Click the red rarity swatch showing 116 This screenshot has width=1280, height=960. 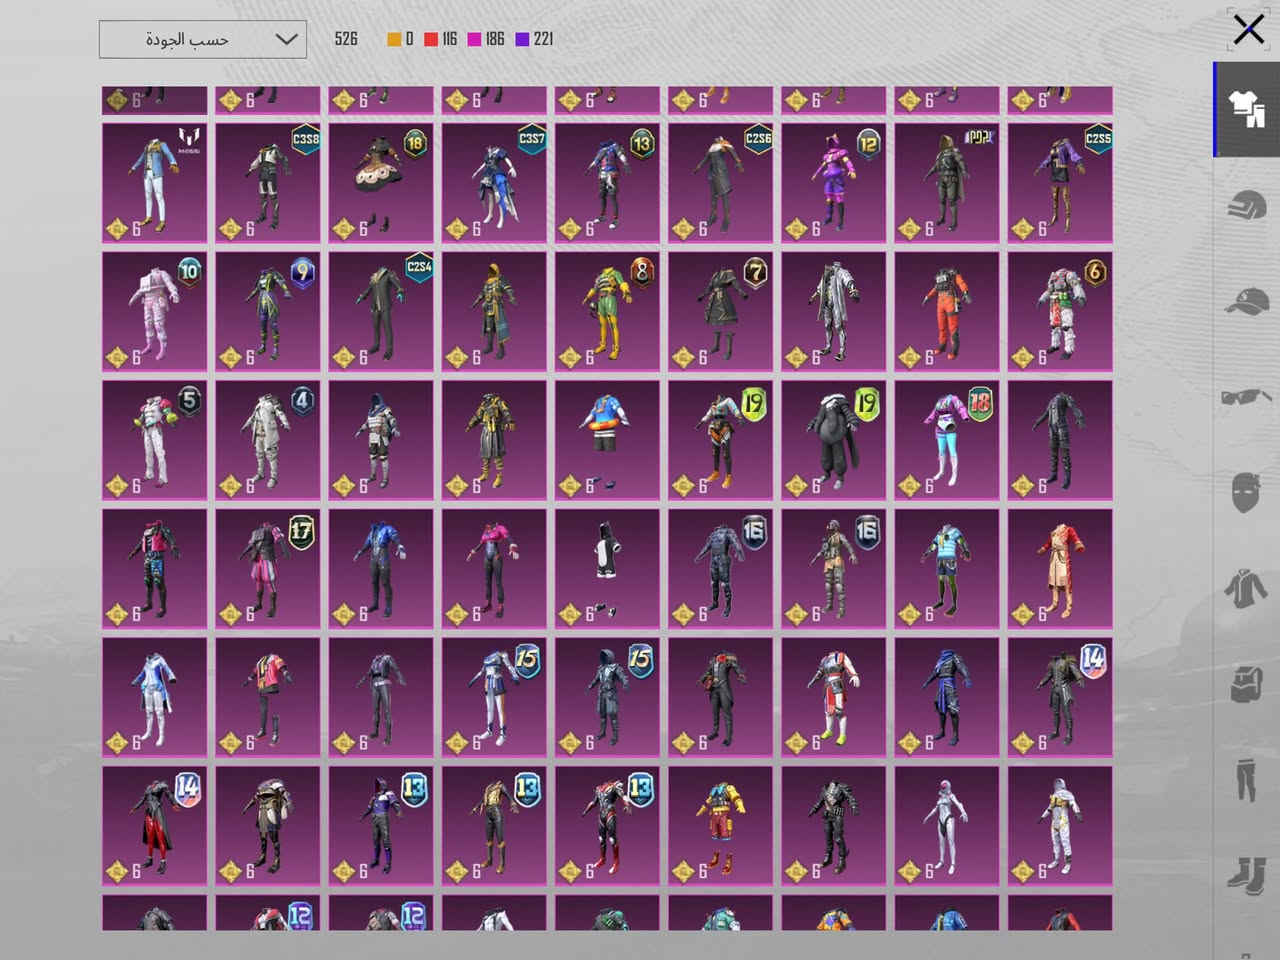pyautogui.click(x=431, y=39)
